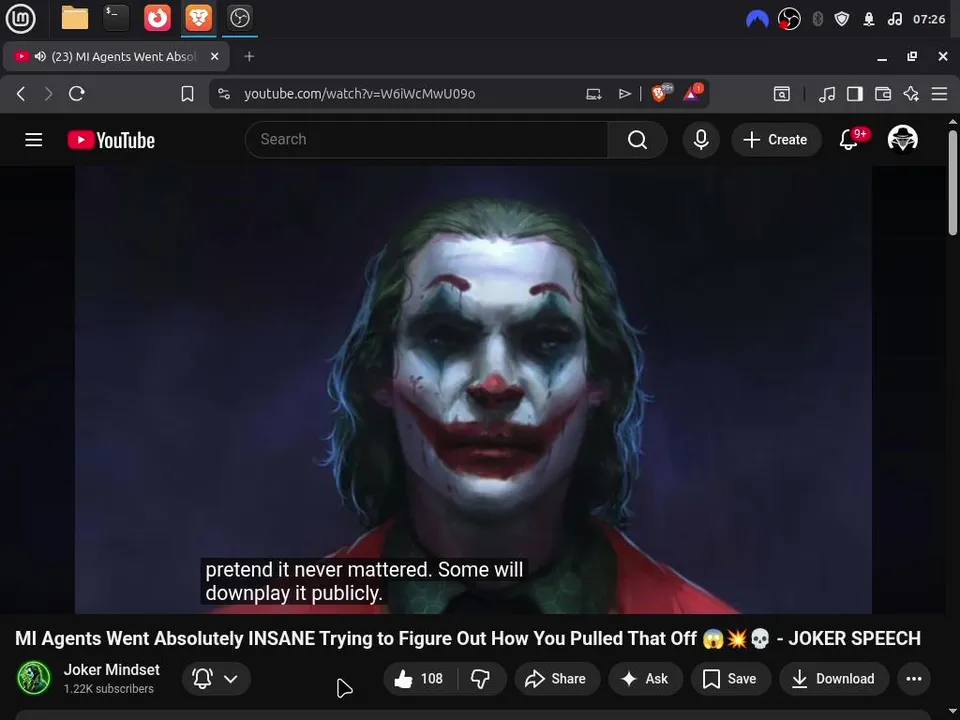Like the video with 108 likes
The height and width of the screenshot is (720, 960).
tap(419, 678)
